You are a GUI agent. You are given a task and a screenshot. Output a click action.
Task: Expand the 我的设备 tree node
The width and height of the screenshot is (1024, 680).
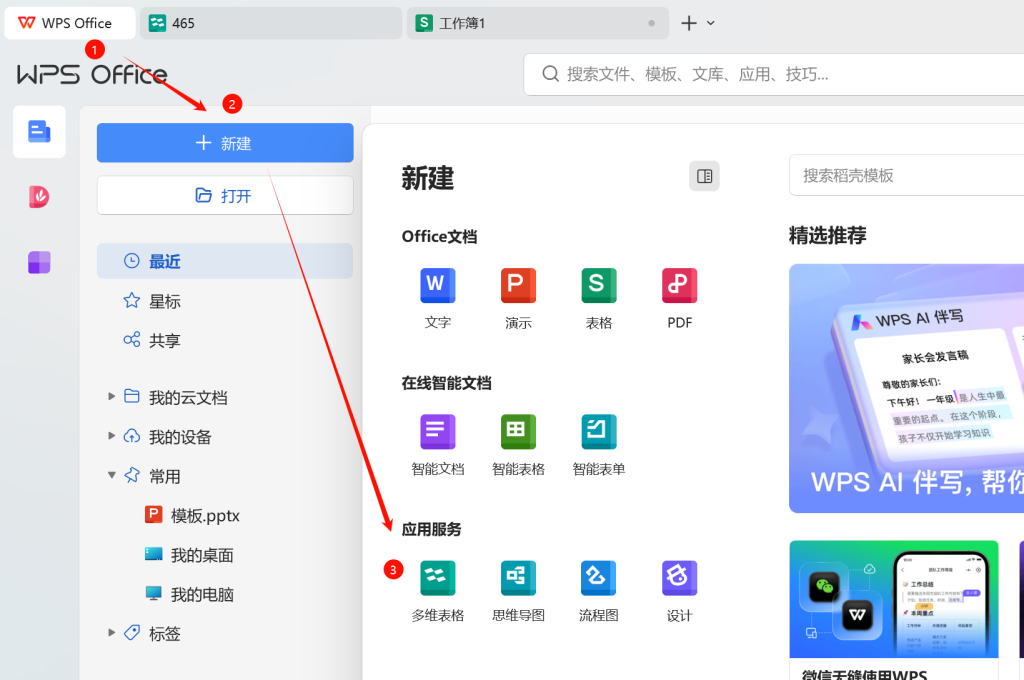point(112,436)
